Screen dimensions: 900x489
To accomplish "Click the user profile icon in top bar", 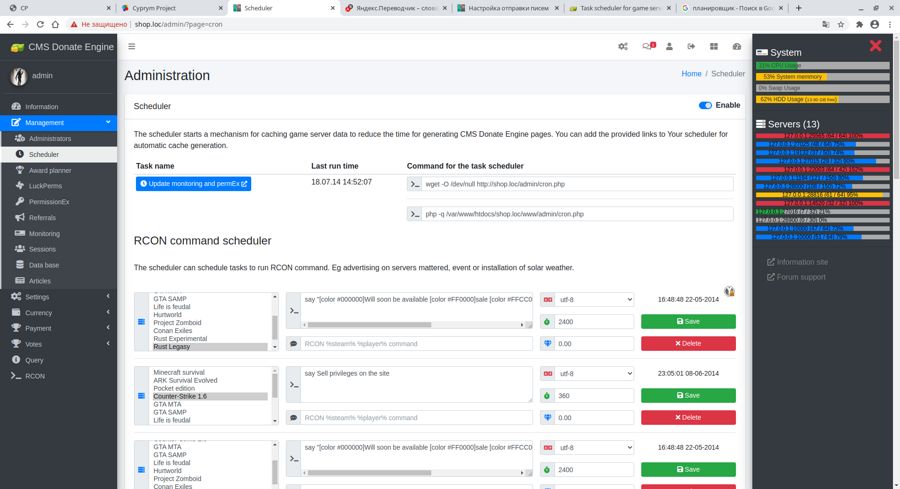I will point(669,46).
